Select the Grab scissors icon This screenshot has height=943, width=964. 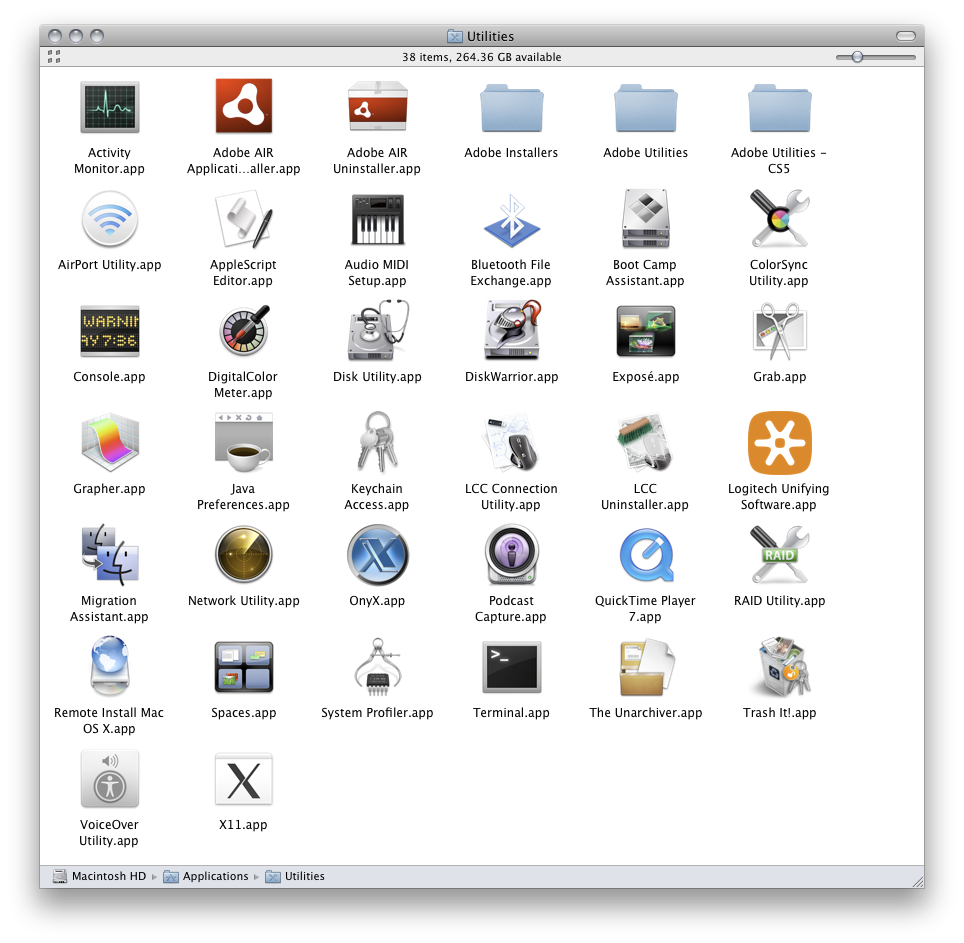[x=780, y=331]
